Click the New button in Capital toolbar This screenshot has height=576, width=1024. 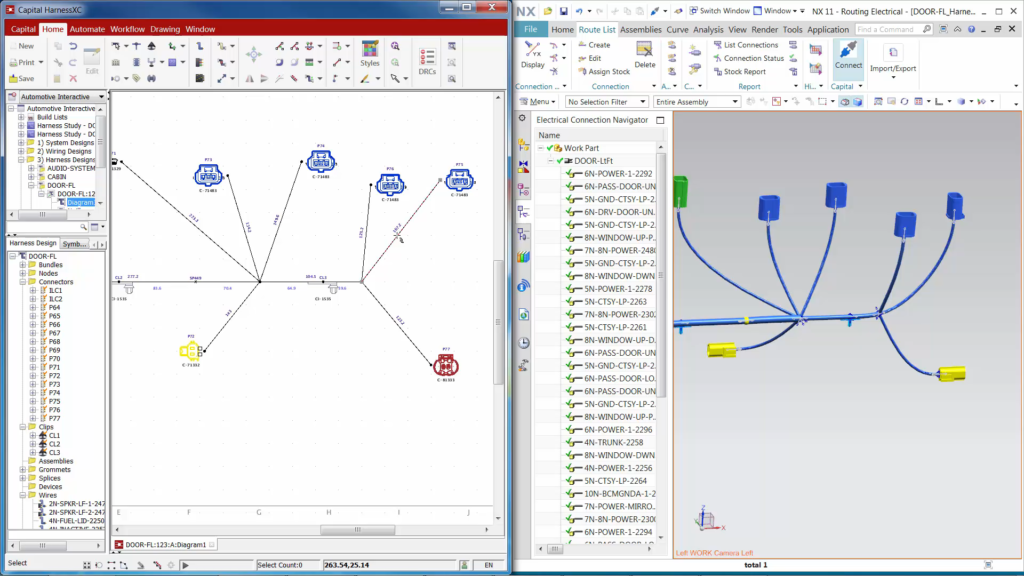point(22,46)
